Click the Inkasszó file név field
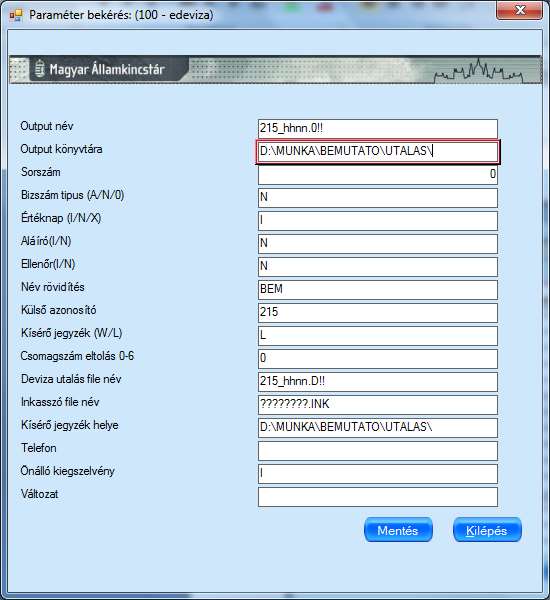The height and width of the screenshot is (600, 550). [x=378, y=404]
